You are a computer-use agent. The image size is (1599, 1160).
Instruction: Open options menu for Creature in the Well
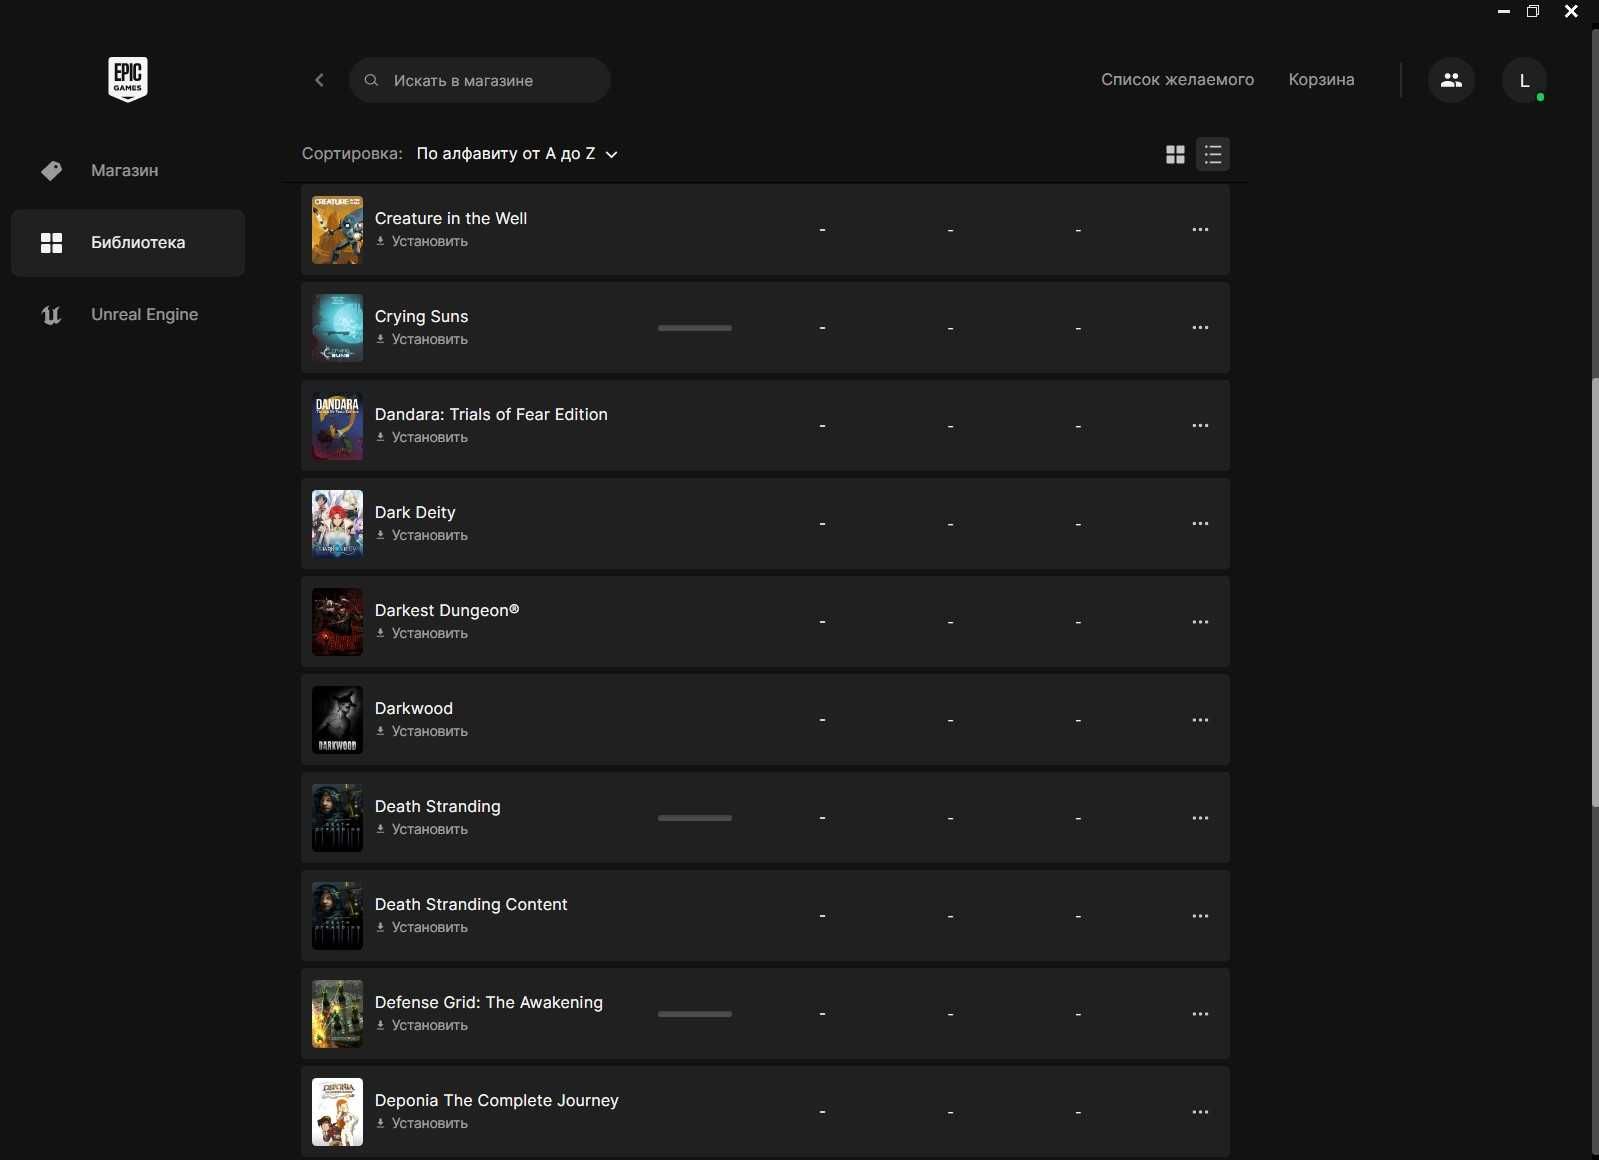(1200, 230)
